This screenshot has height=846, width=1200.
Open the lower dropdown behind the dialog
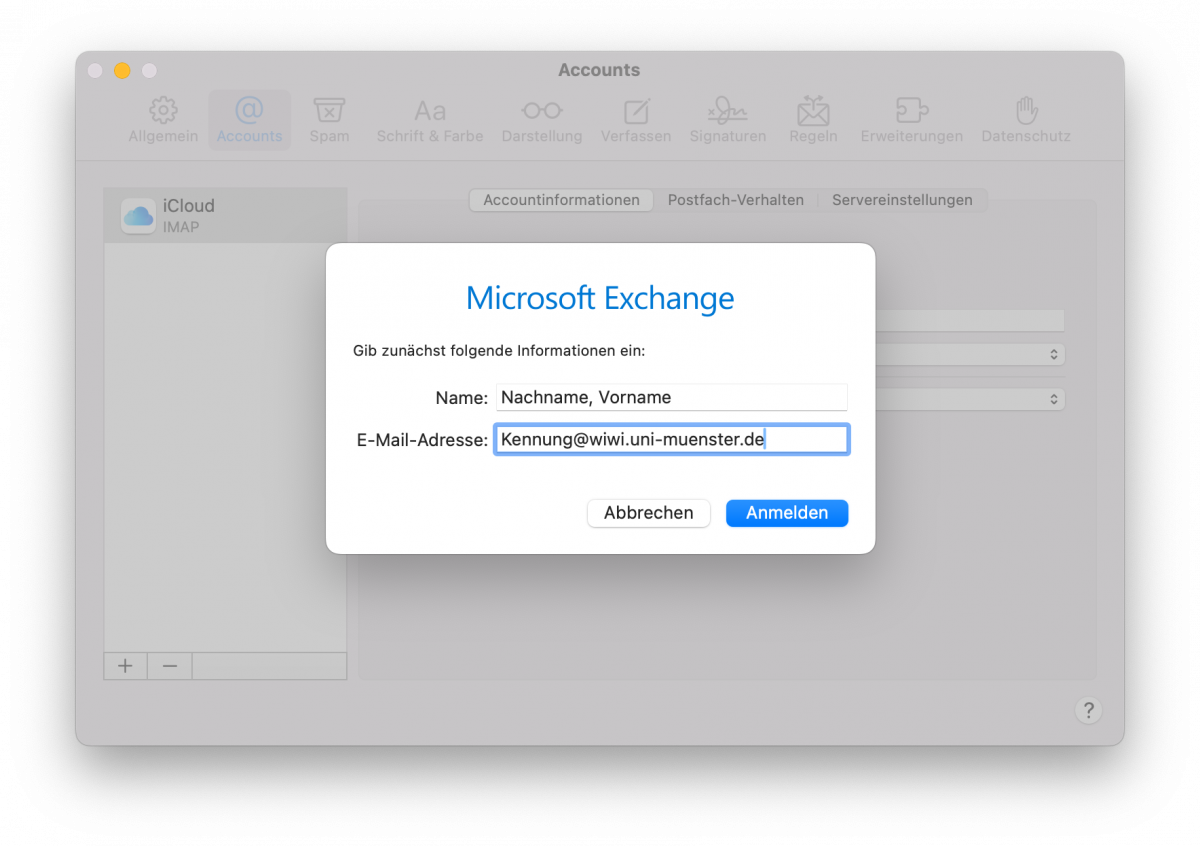(970, 399)
